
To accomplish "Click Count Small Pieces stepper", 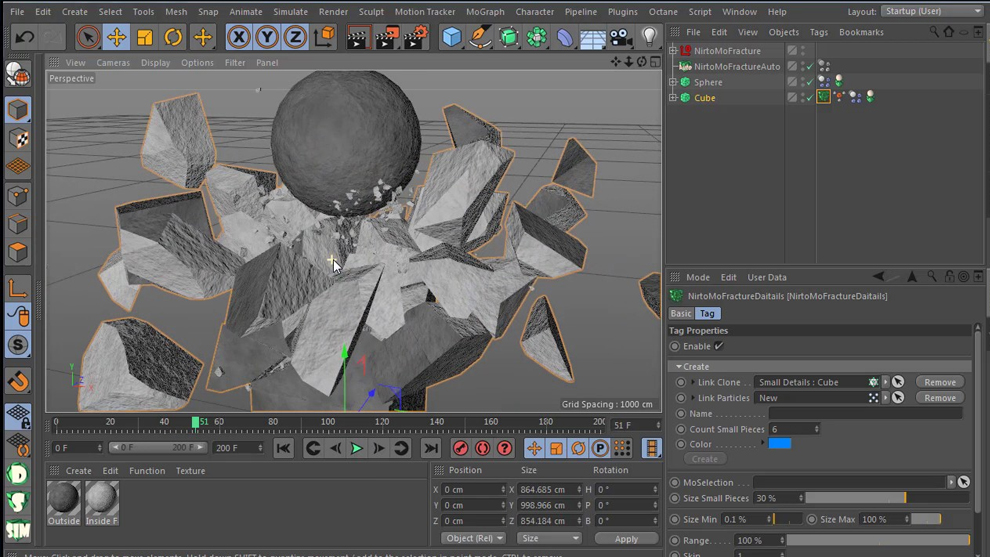I will point(816,429).
